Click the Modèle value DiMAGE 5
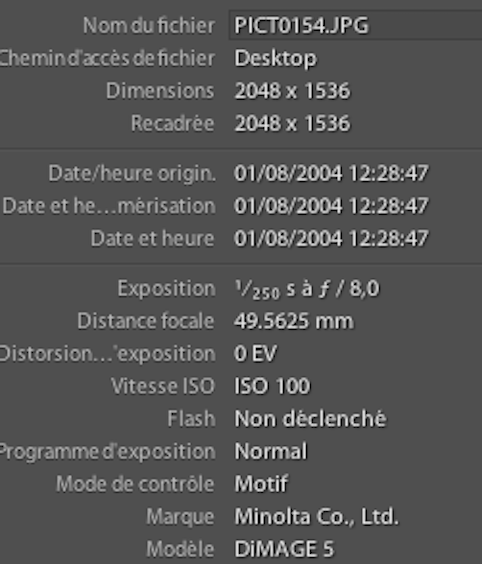 coord(284,549)
